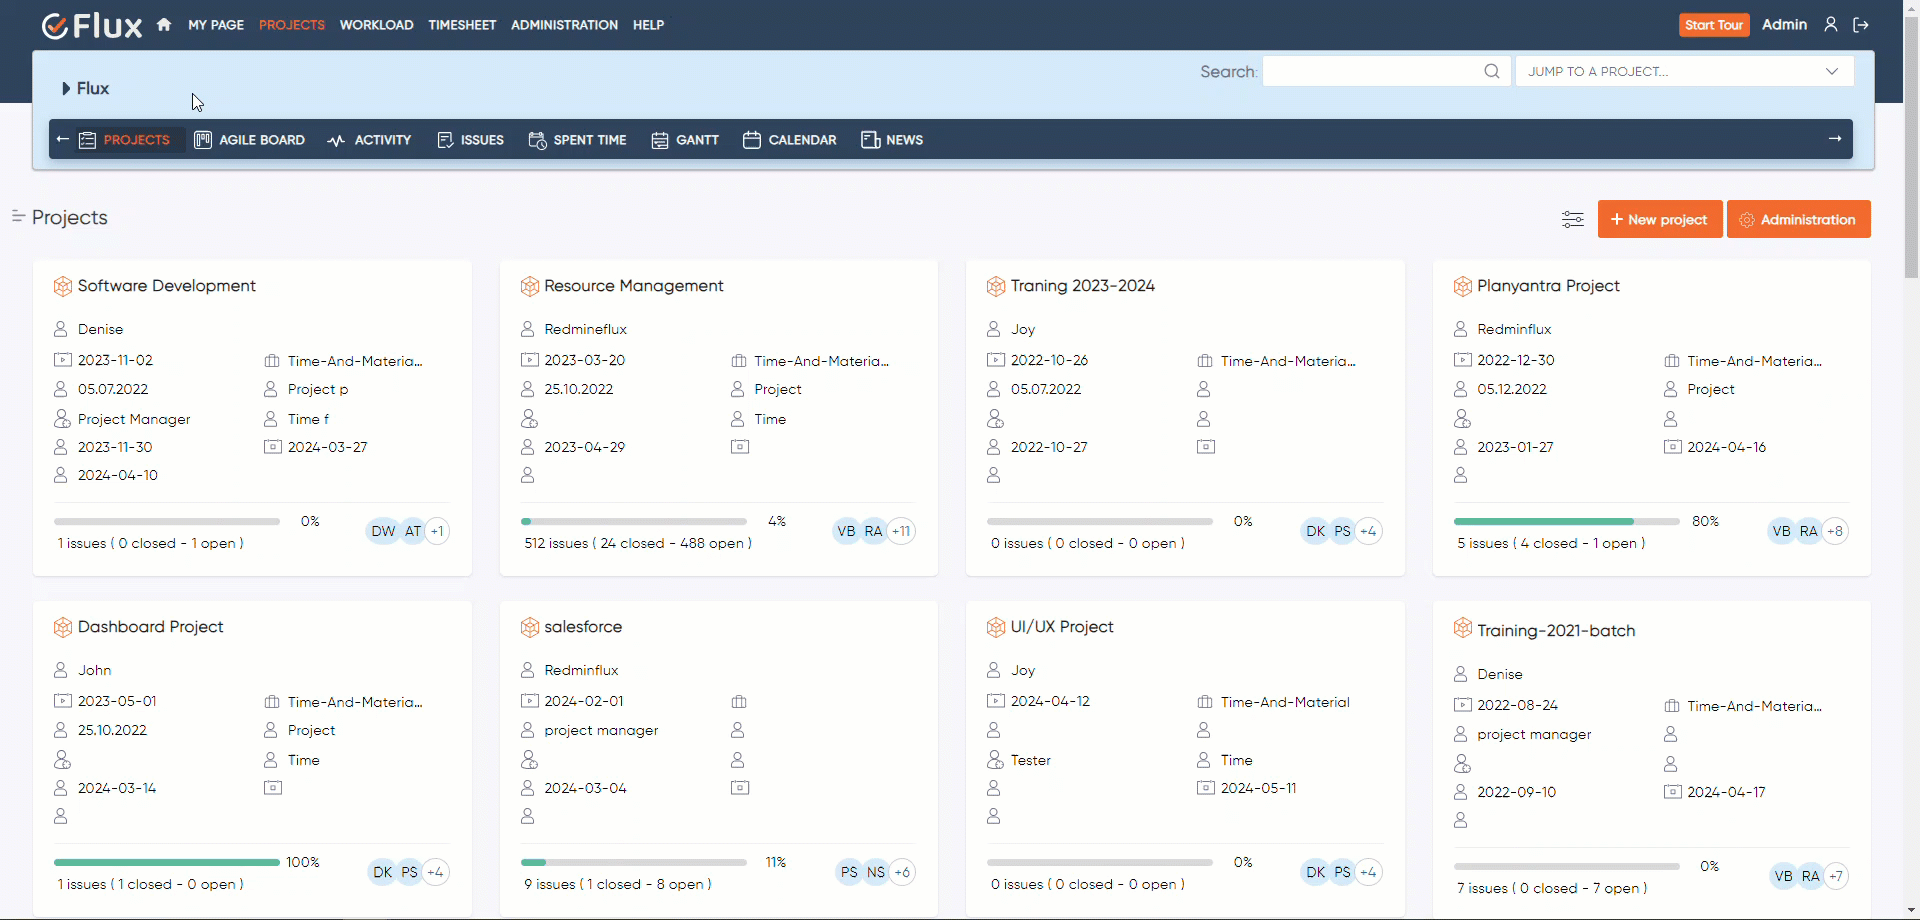1920x920 pixels.
Task: Switch to the Gantt tab
Action: [x=685, y=140]
